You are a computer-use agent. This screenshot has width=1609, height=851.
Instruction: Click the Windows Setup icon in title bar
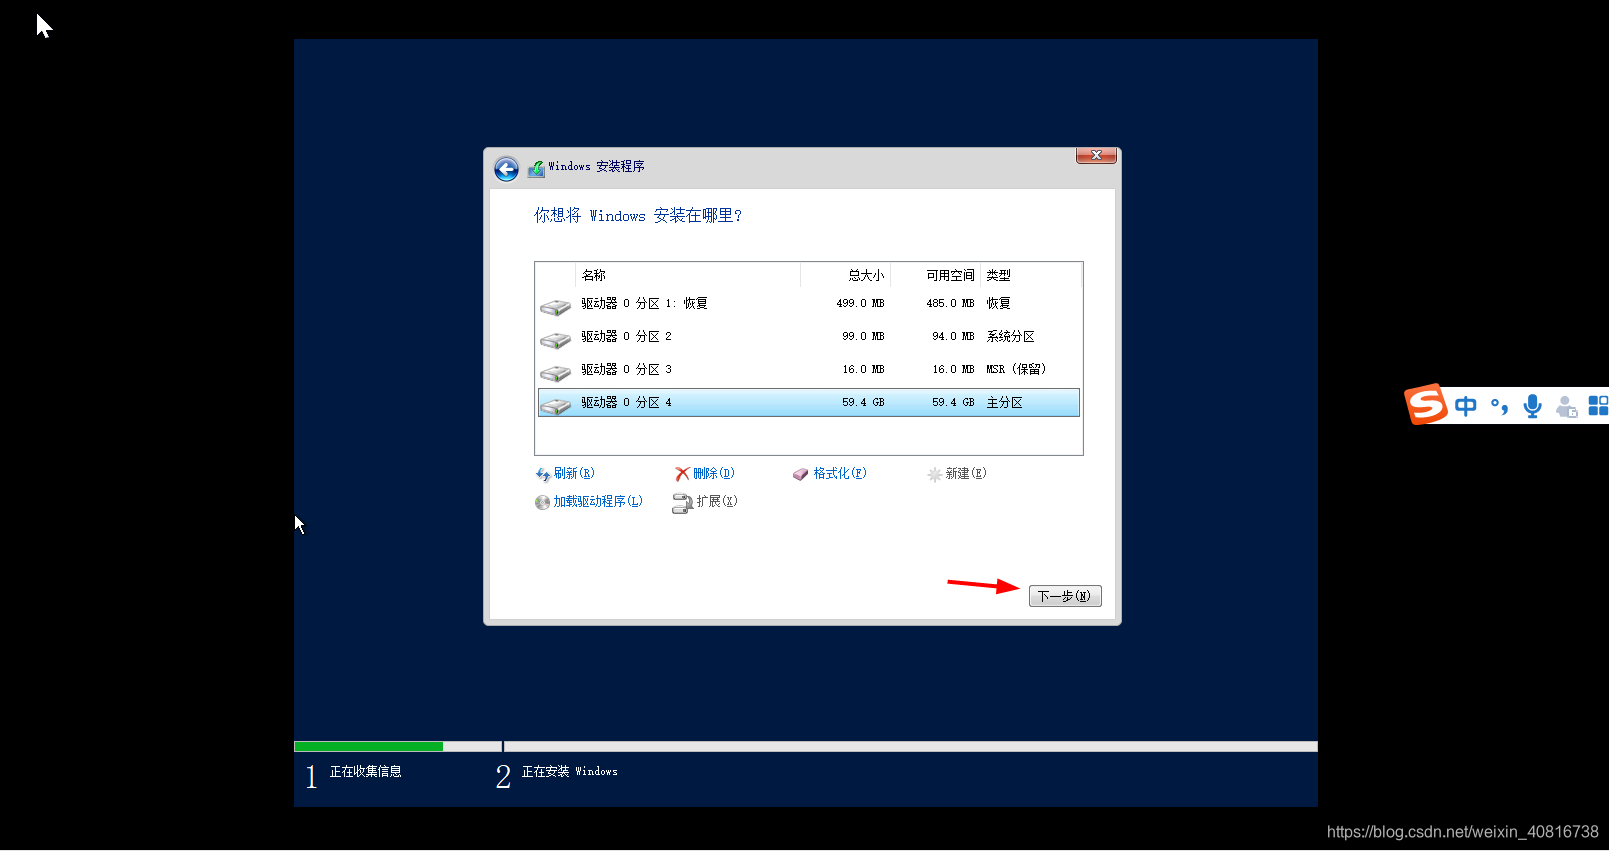point(536,168)
